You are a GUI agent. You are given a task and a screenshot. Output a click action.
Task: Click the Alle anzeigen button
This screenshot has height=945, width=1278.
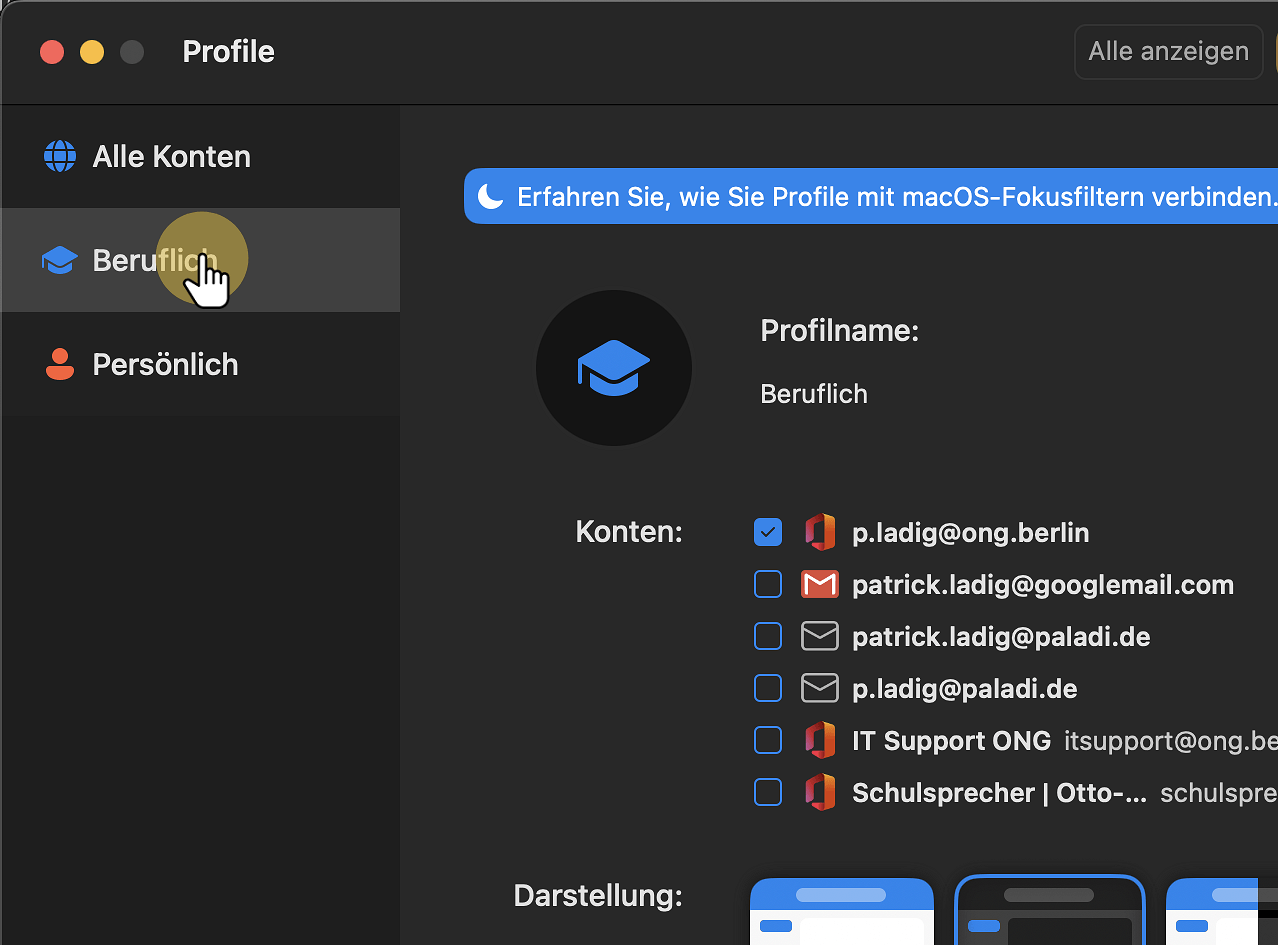tap(1167, 51)
